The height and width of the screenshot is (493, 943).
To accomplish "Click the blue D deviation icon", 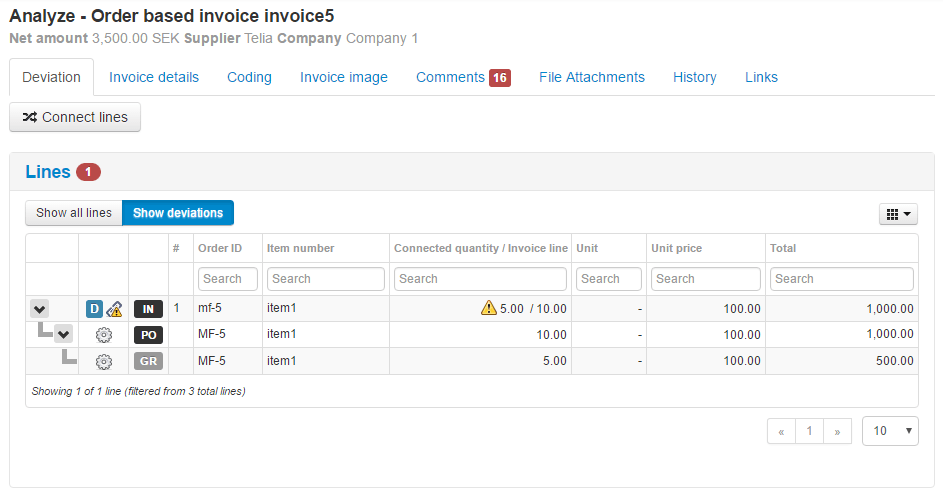I will [x=94, y=309].
